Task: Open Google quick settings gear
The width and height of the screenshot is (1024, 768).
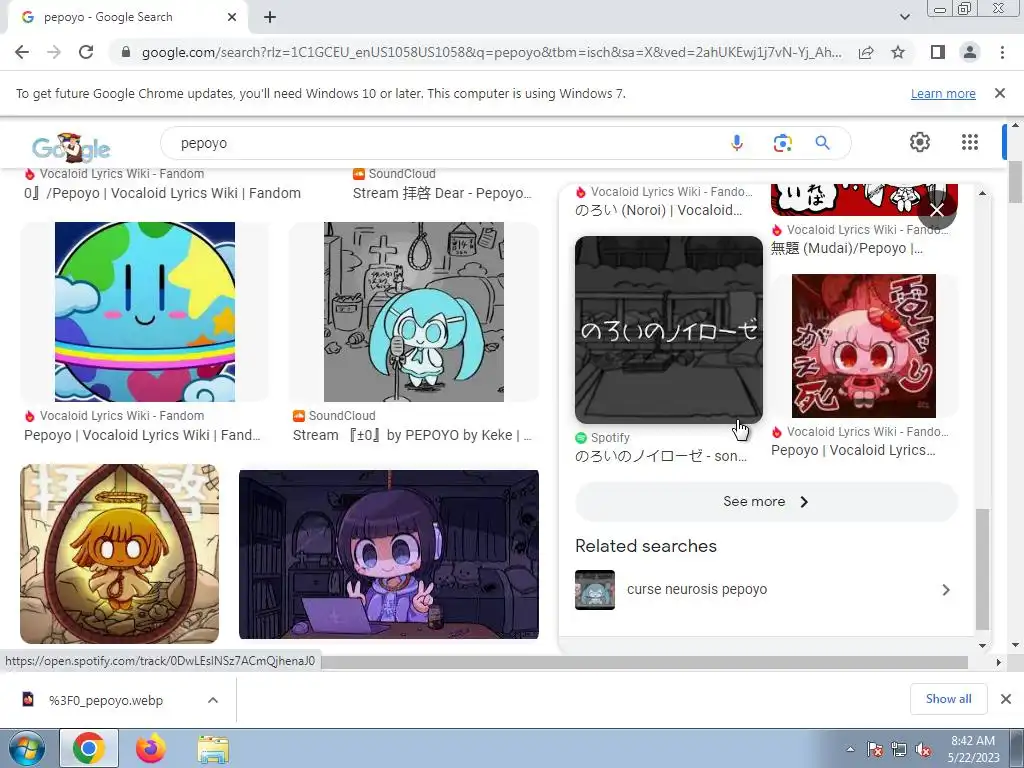Action: pyautogui.click(x=920, y=142)
